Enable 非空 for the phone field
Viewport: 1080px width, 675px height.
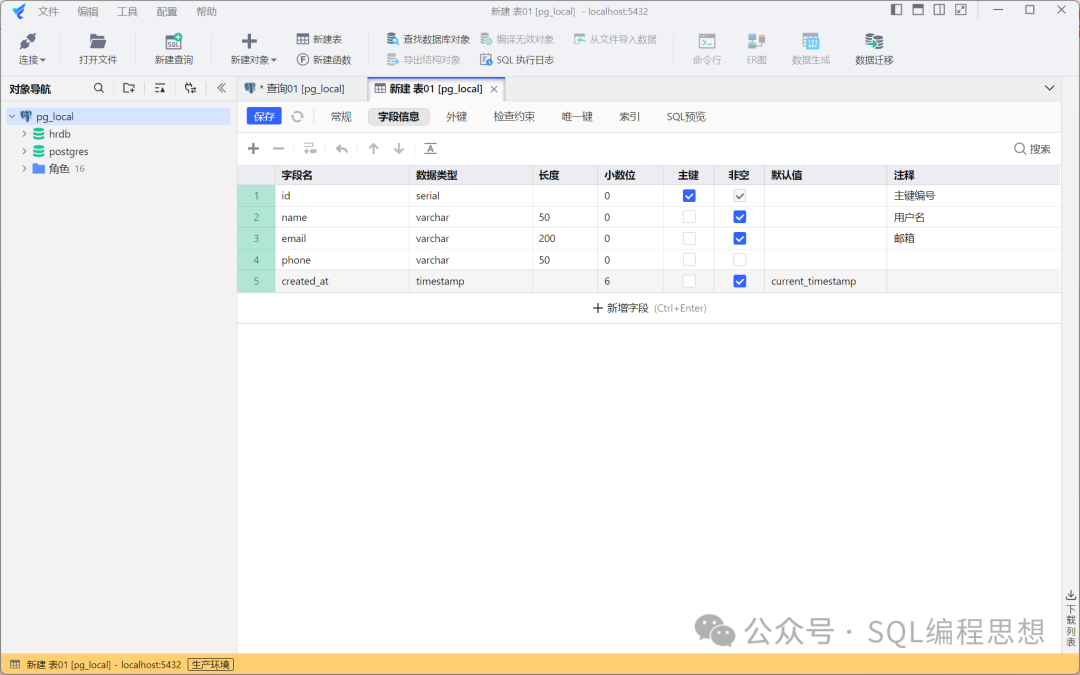point(738,259)
